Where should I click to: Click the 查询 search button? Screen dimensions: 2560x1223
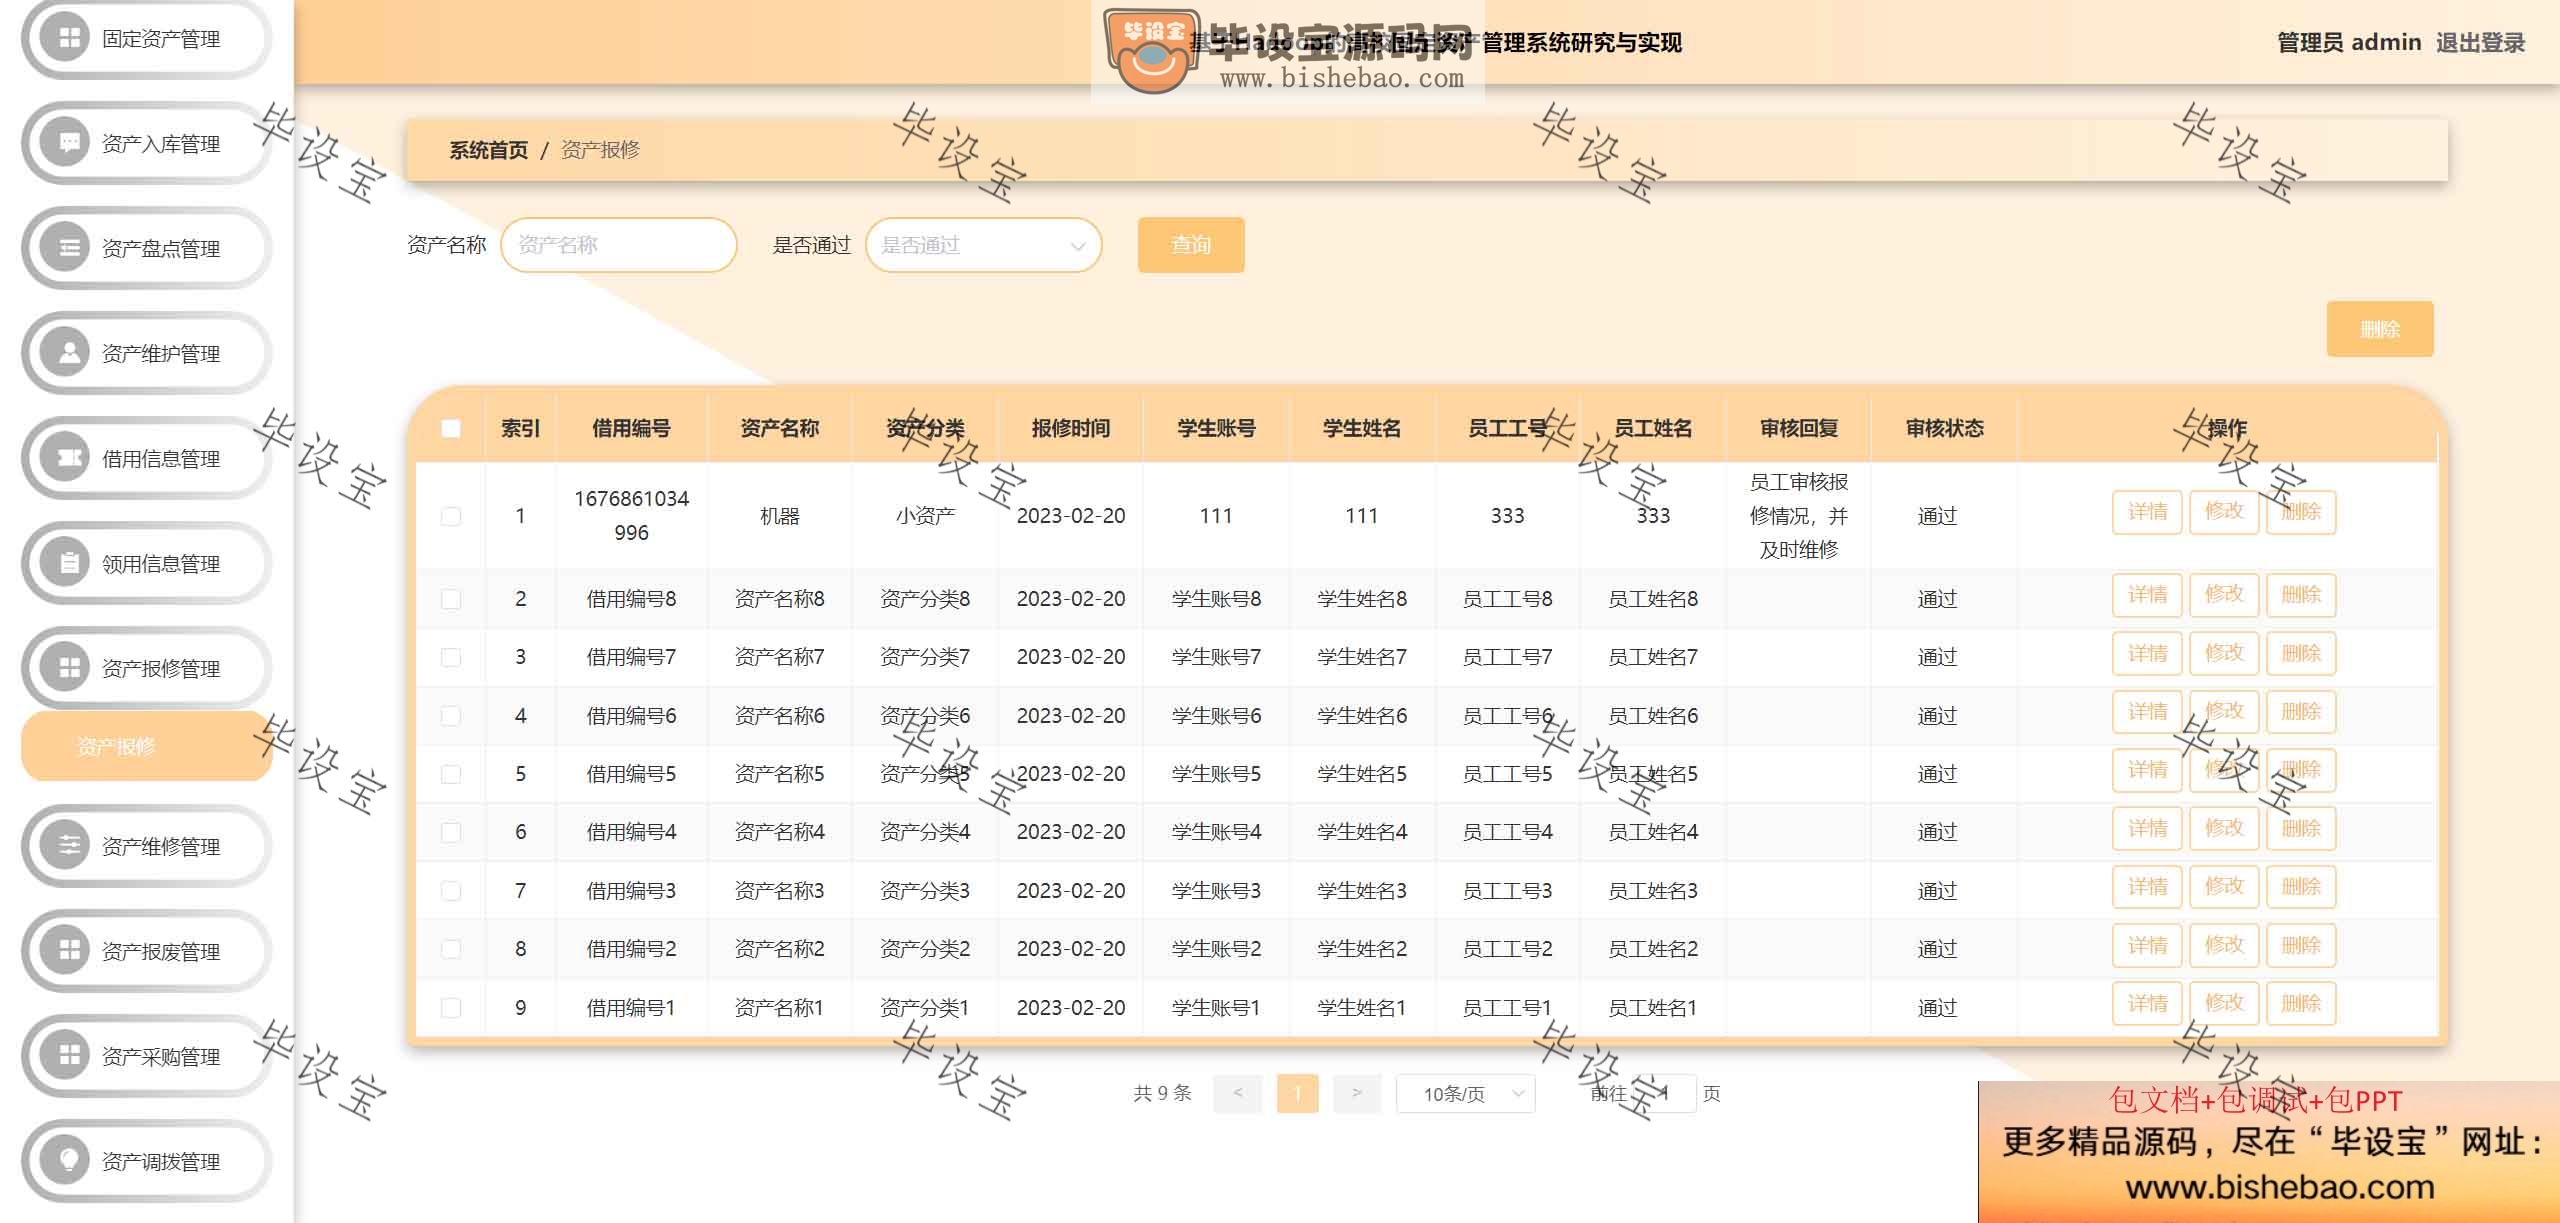(1191, 245)
